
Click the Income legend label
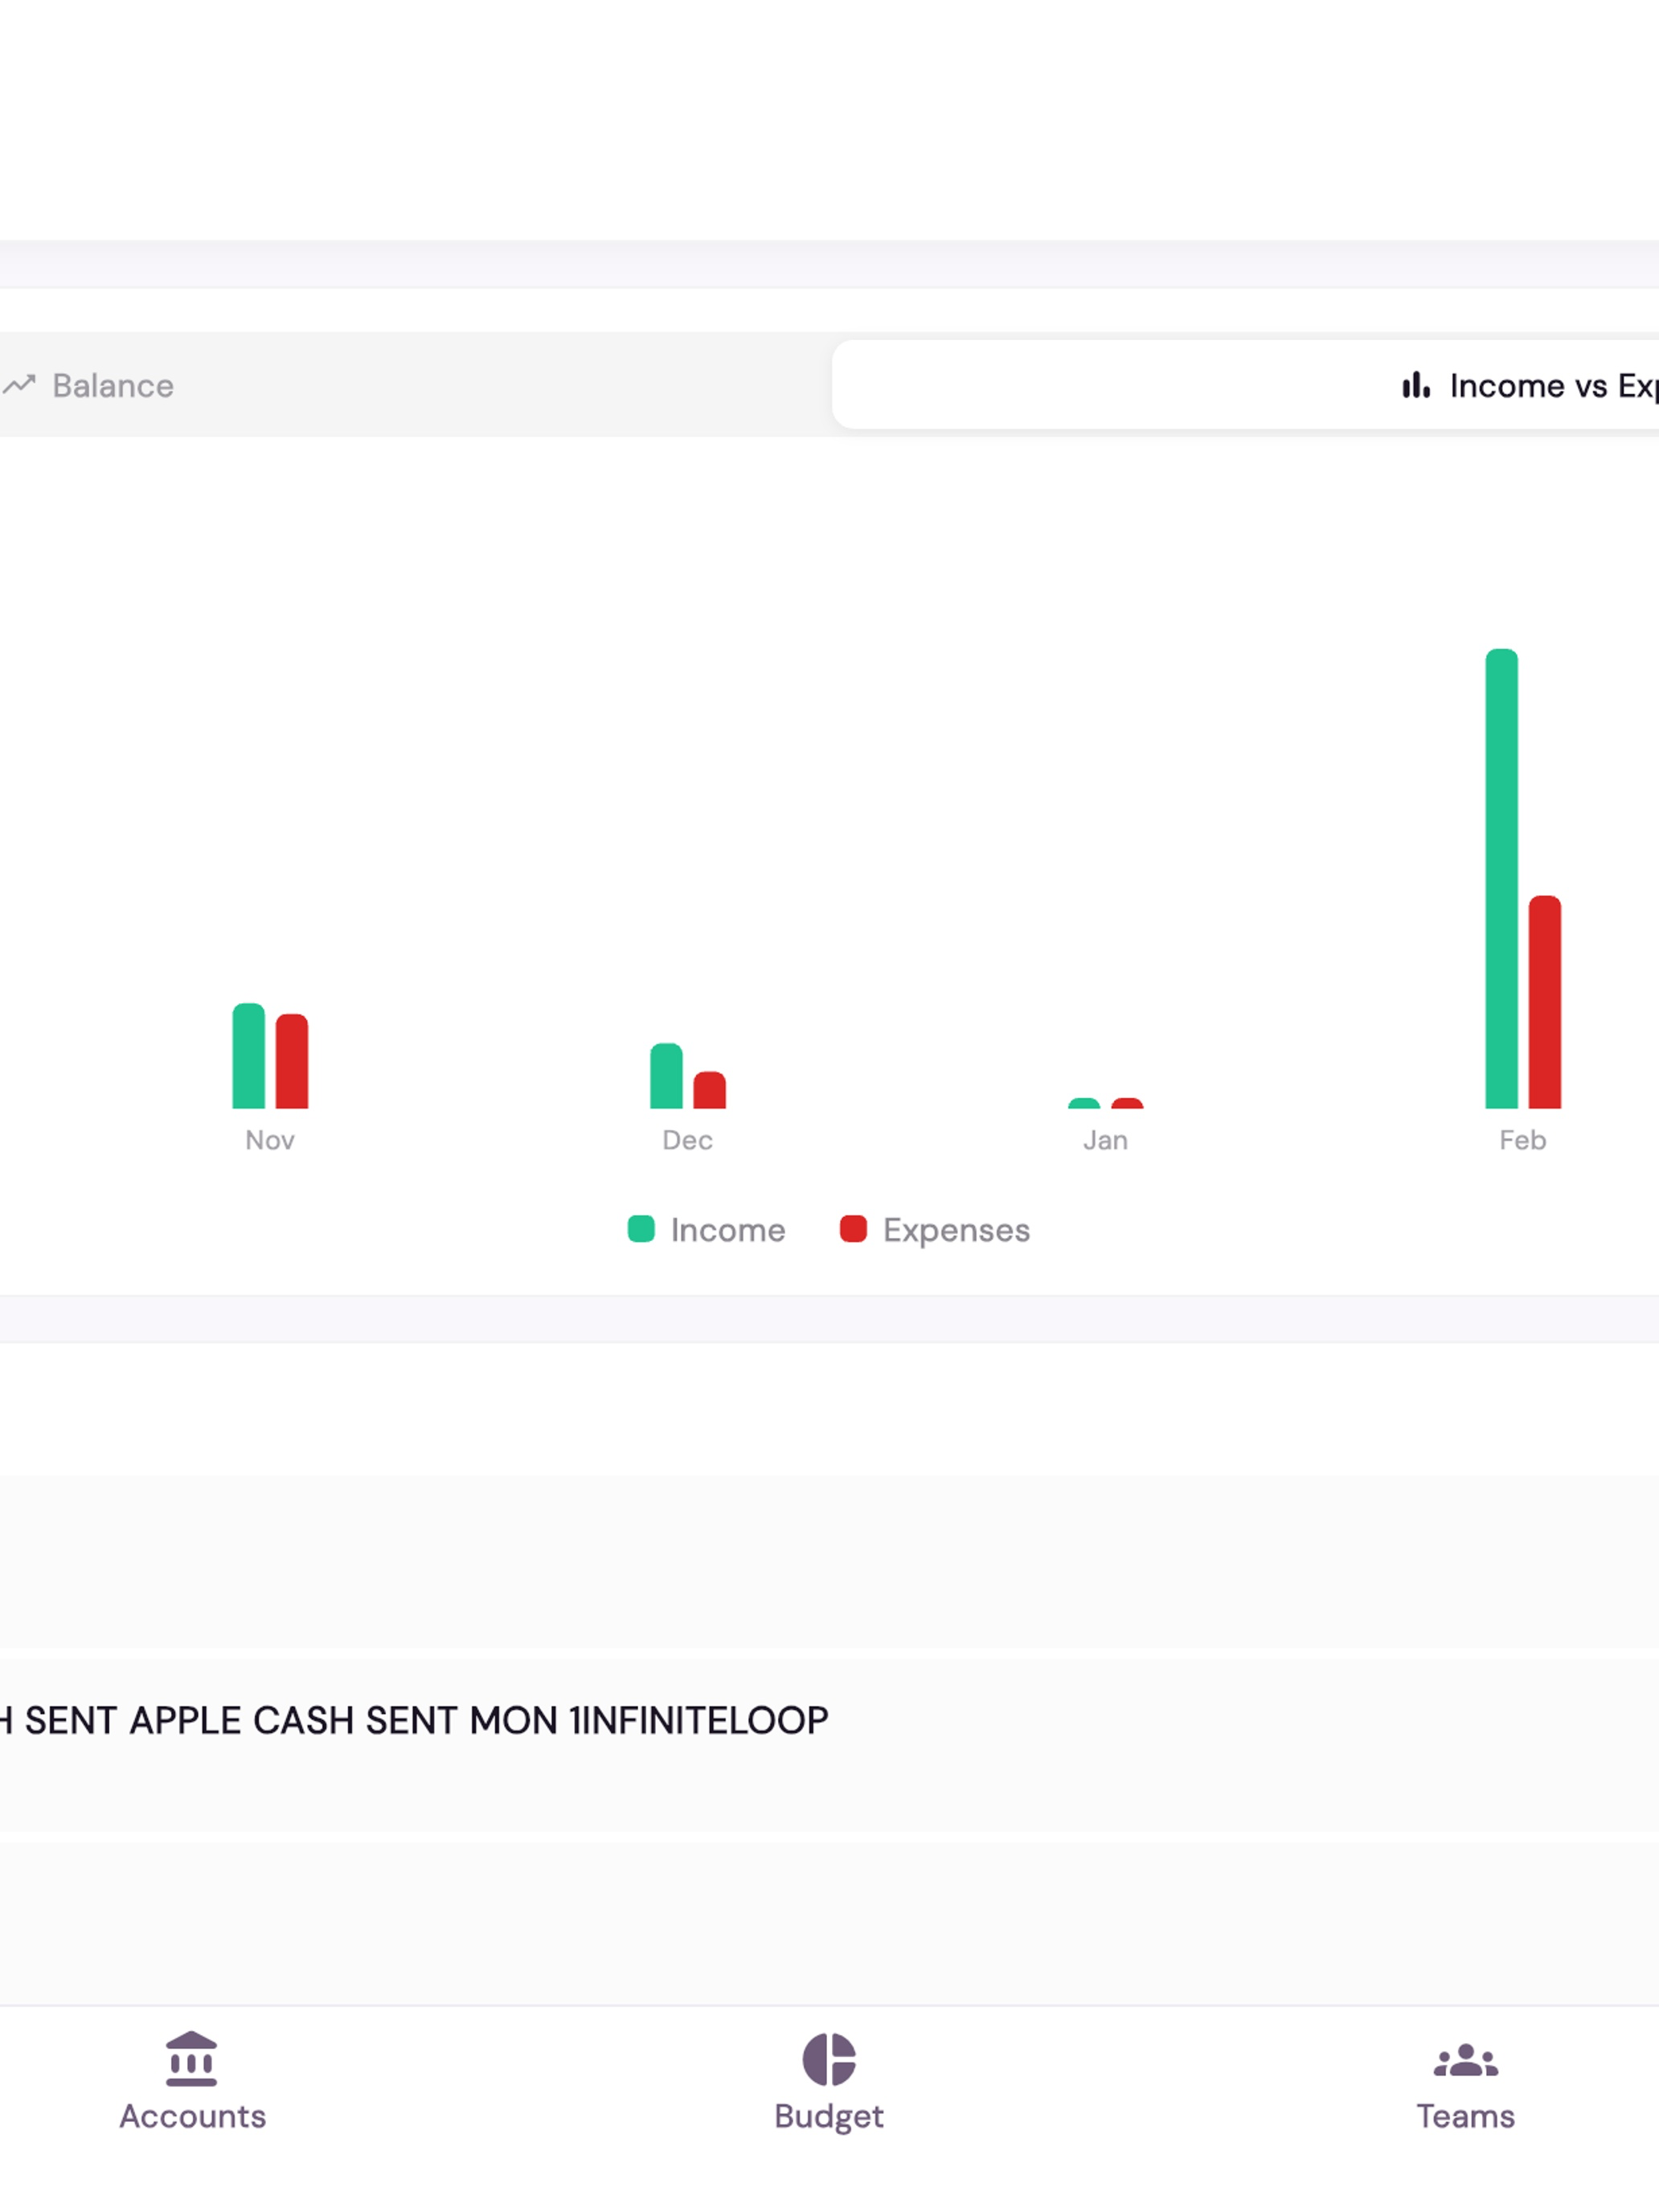coord(728,1230)
